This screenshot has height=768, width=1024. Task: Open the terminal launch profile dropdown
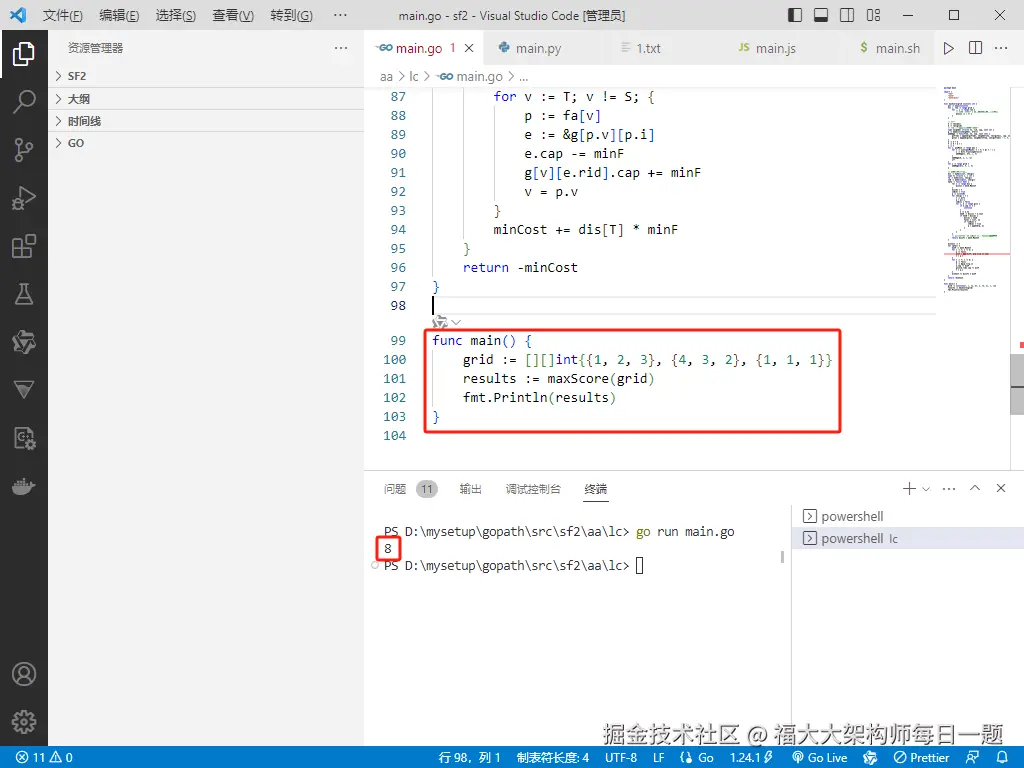926,488
